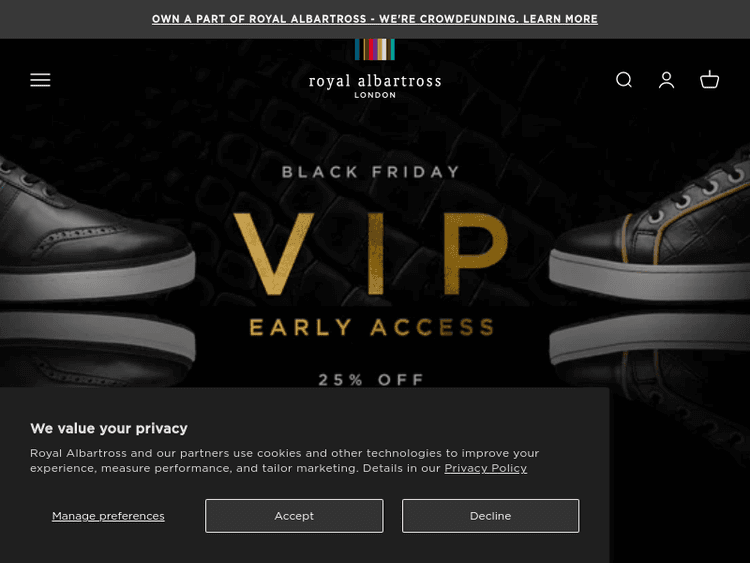Click the "We value your privacy" heading

pyautogui.click(x=109, y=428)
